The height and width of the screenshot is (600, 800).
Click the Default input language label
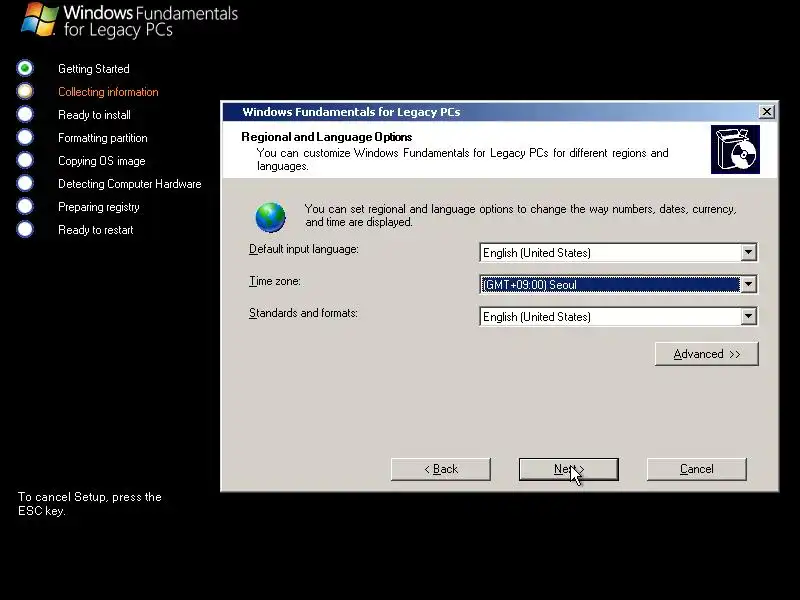click(x=304, y=249)
